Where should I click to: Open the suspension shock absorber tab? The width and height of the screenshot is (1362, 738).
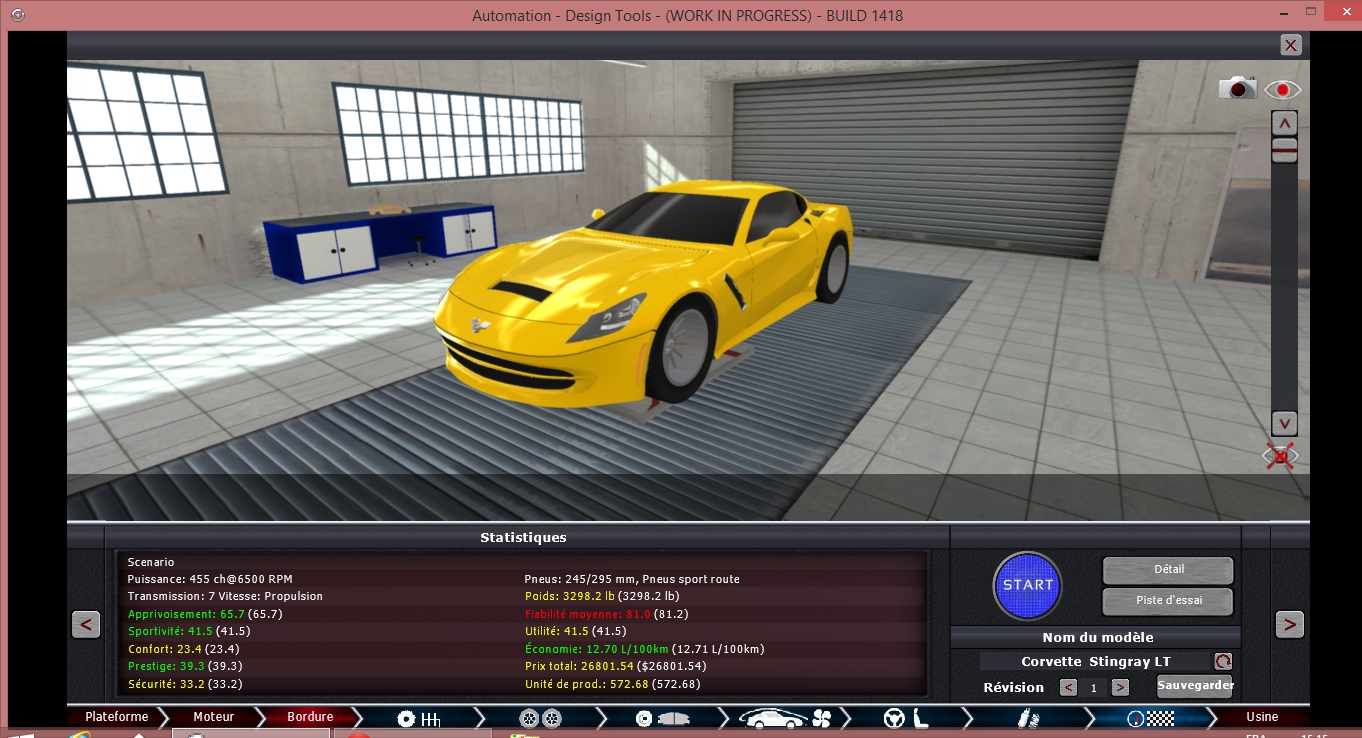click(x=1028, y=718)
